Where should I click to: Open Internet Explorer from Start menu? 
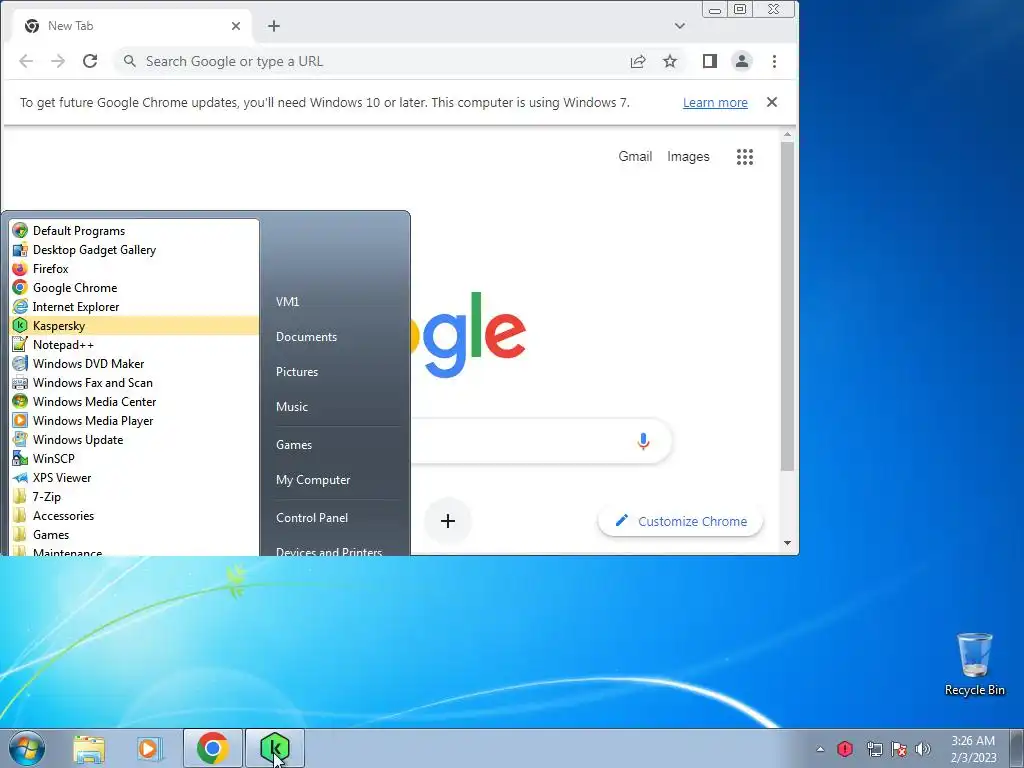coord(134,306)
